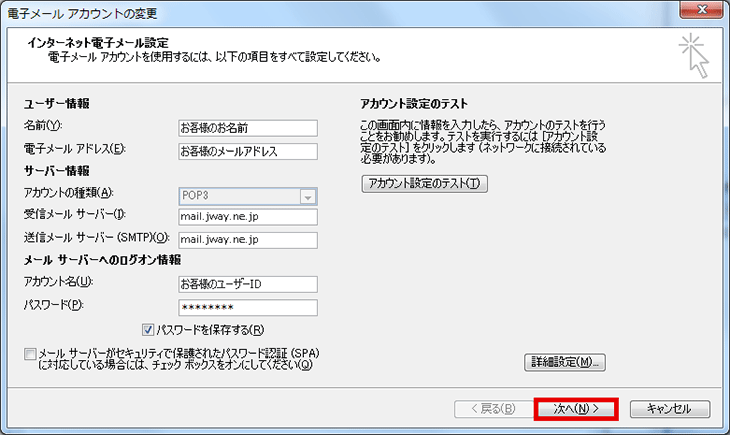The height and width of the screenshot is (435, 730).
Task: Click the 受信メール サーバー(I) label
Action: point(75,214)
